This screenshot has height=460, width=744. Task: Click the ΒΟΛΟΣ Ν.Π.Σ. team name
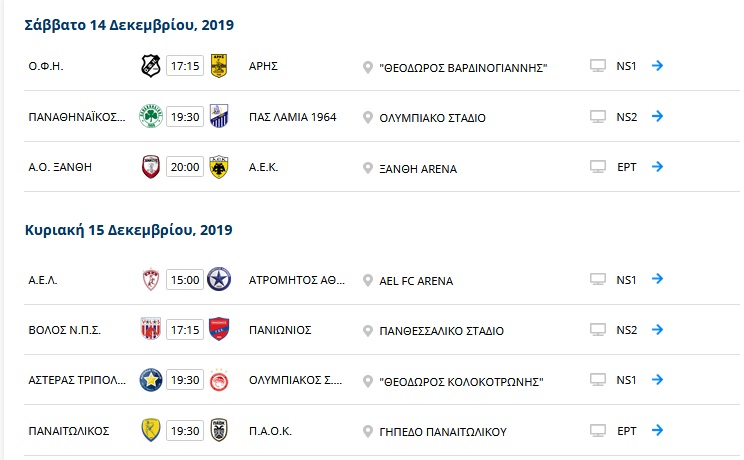pos(65,330)
